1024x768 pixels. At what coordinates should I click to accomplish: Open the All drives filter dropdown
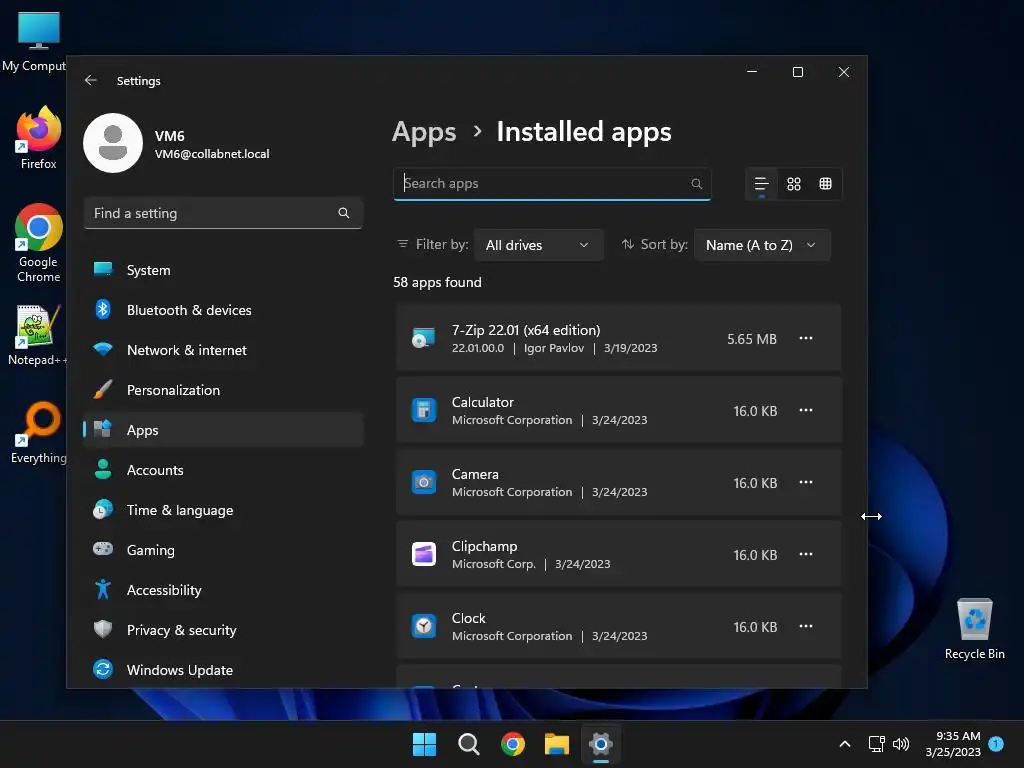(x=538, y=245)
